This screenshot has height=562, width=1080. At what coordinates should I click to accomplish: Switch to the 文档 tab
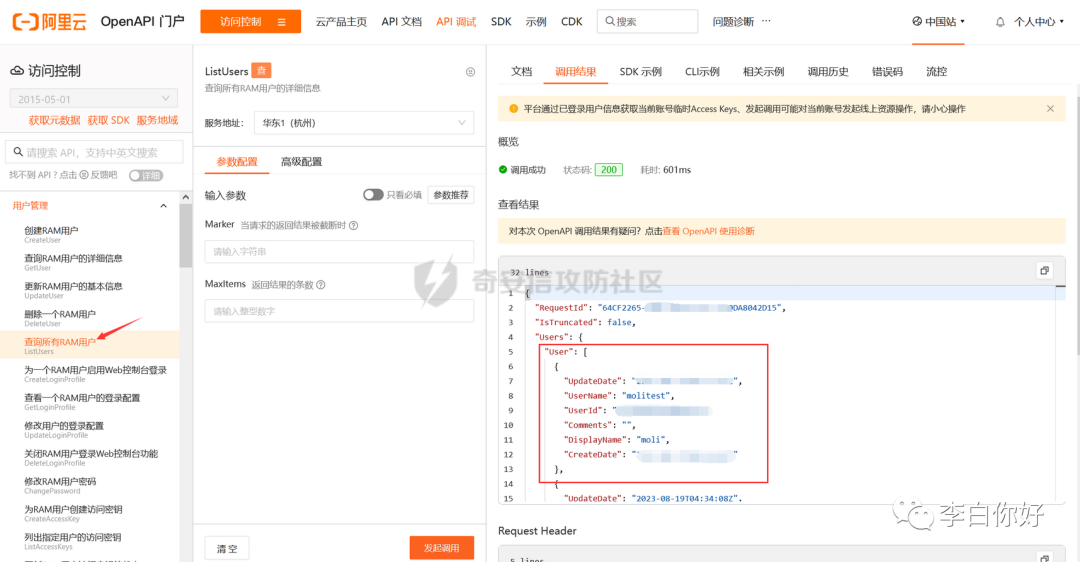(521, 72)
